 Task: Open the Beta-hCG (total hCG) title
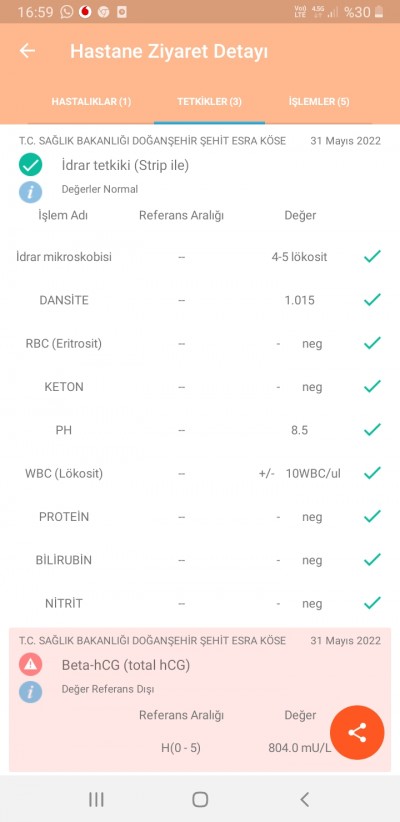[126, 665]
